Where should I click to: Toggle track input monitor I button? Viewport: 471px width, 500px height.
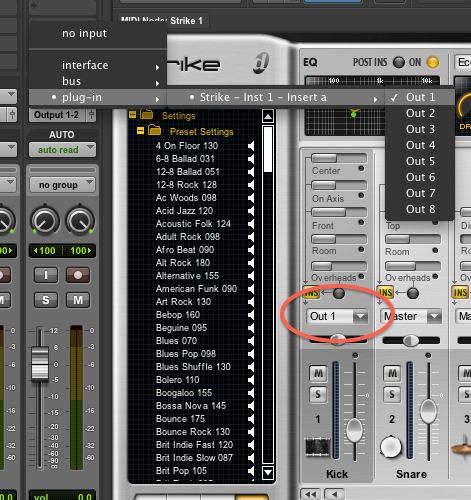(46, 275)
